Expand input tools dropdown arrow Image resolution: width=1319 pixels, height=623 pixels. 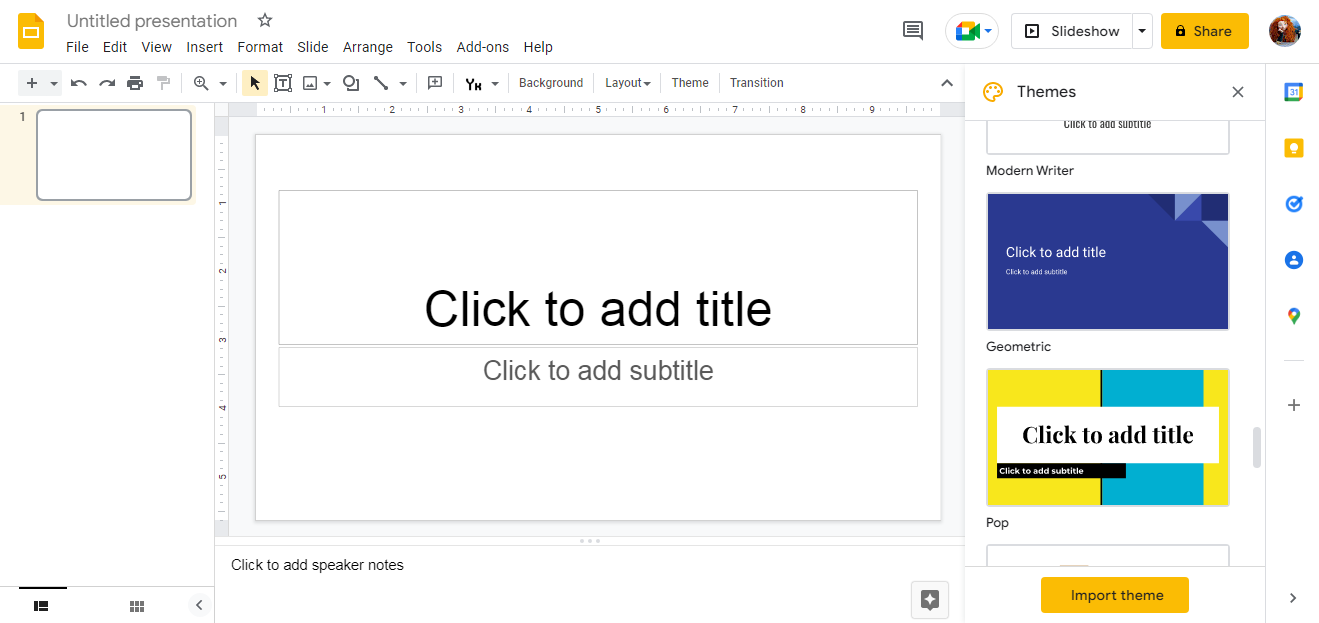(495, 84)
